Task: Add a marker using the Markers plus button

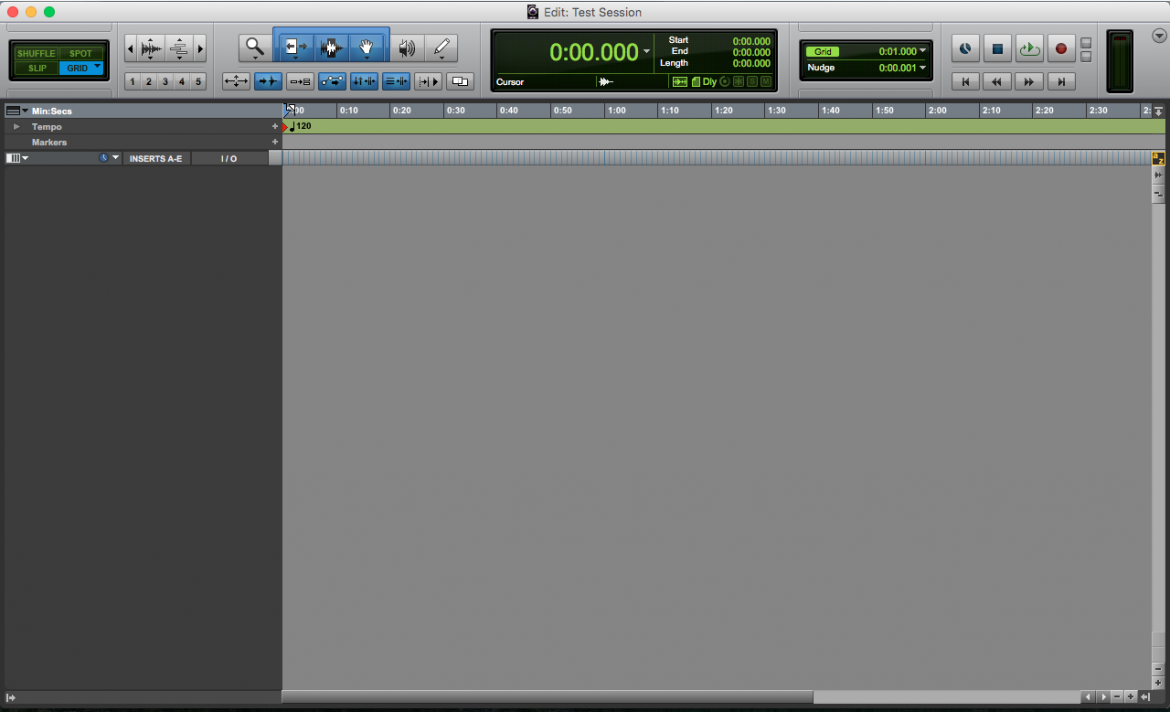Action: click(x=275, y=142)
